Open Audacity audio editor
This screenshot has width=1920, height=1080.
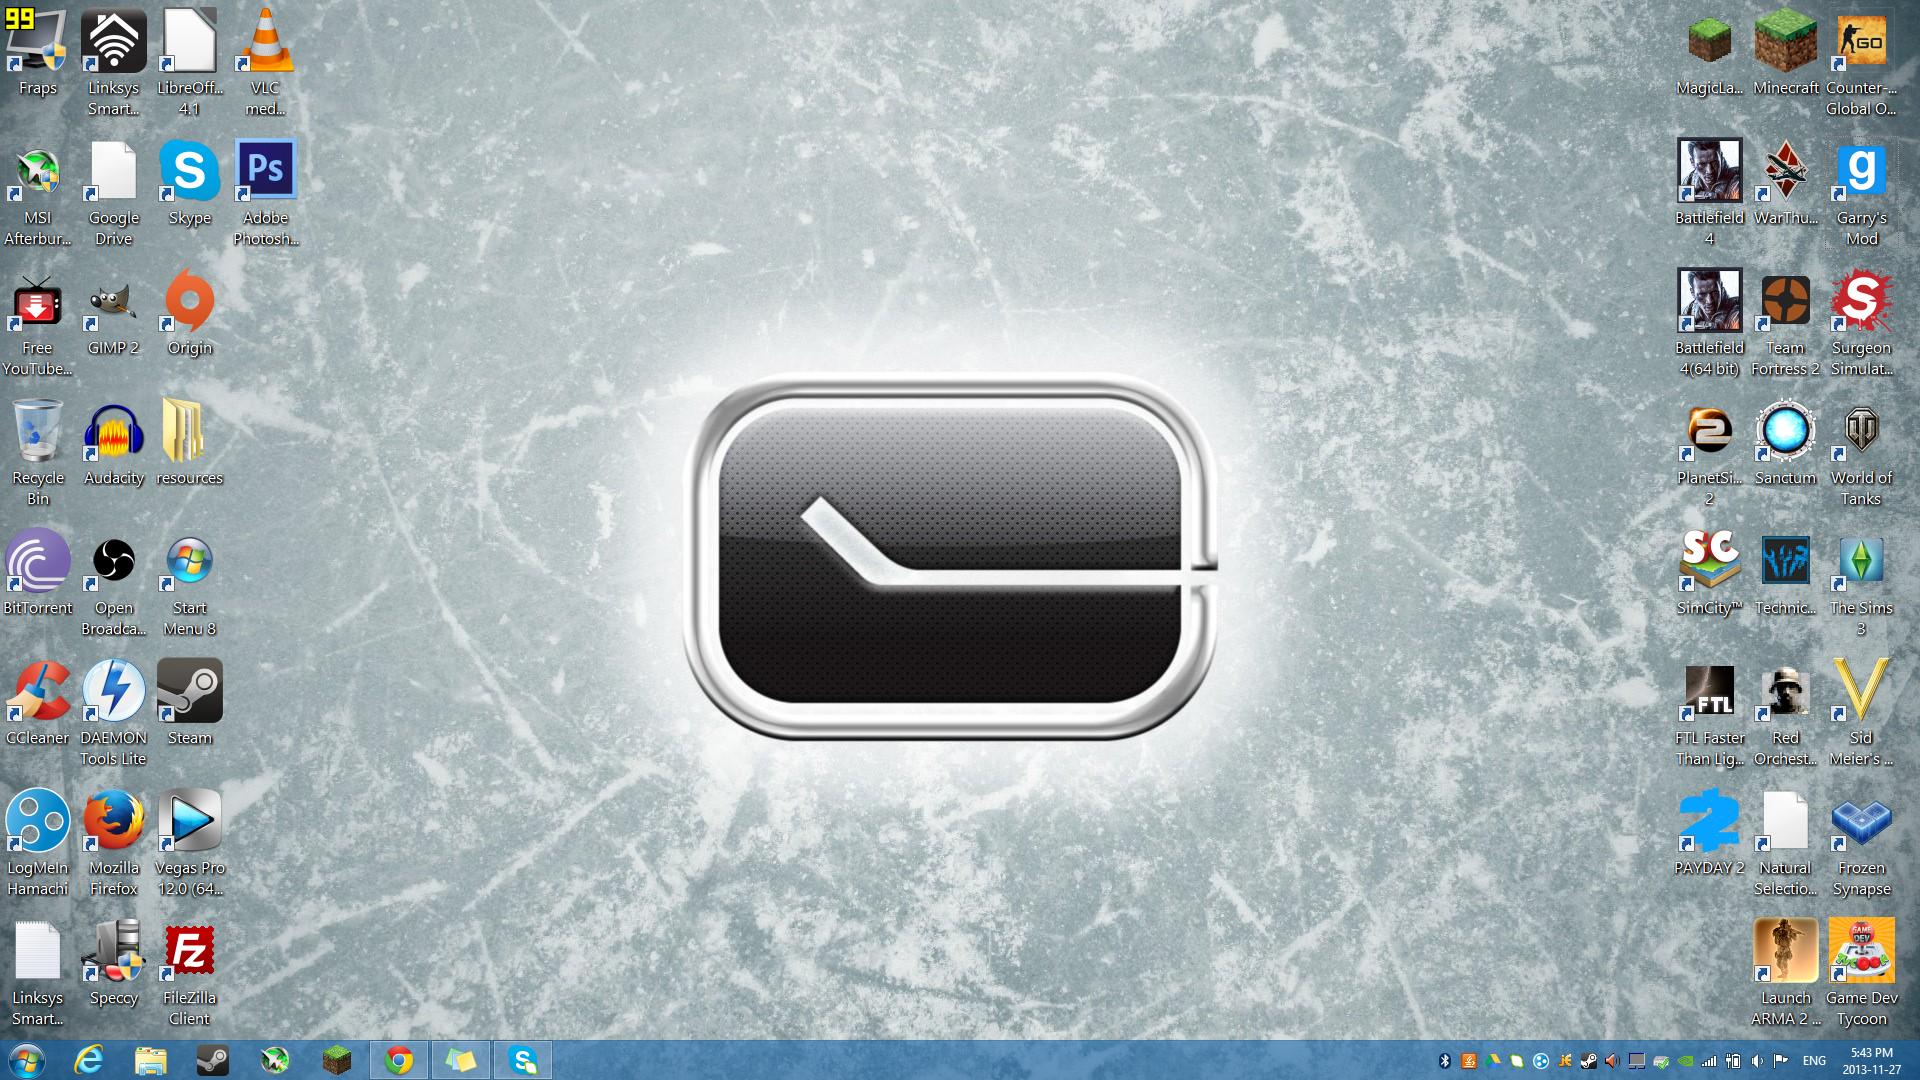point(113,432)
